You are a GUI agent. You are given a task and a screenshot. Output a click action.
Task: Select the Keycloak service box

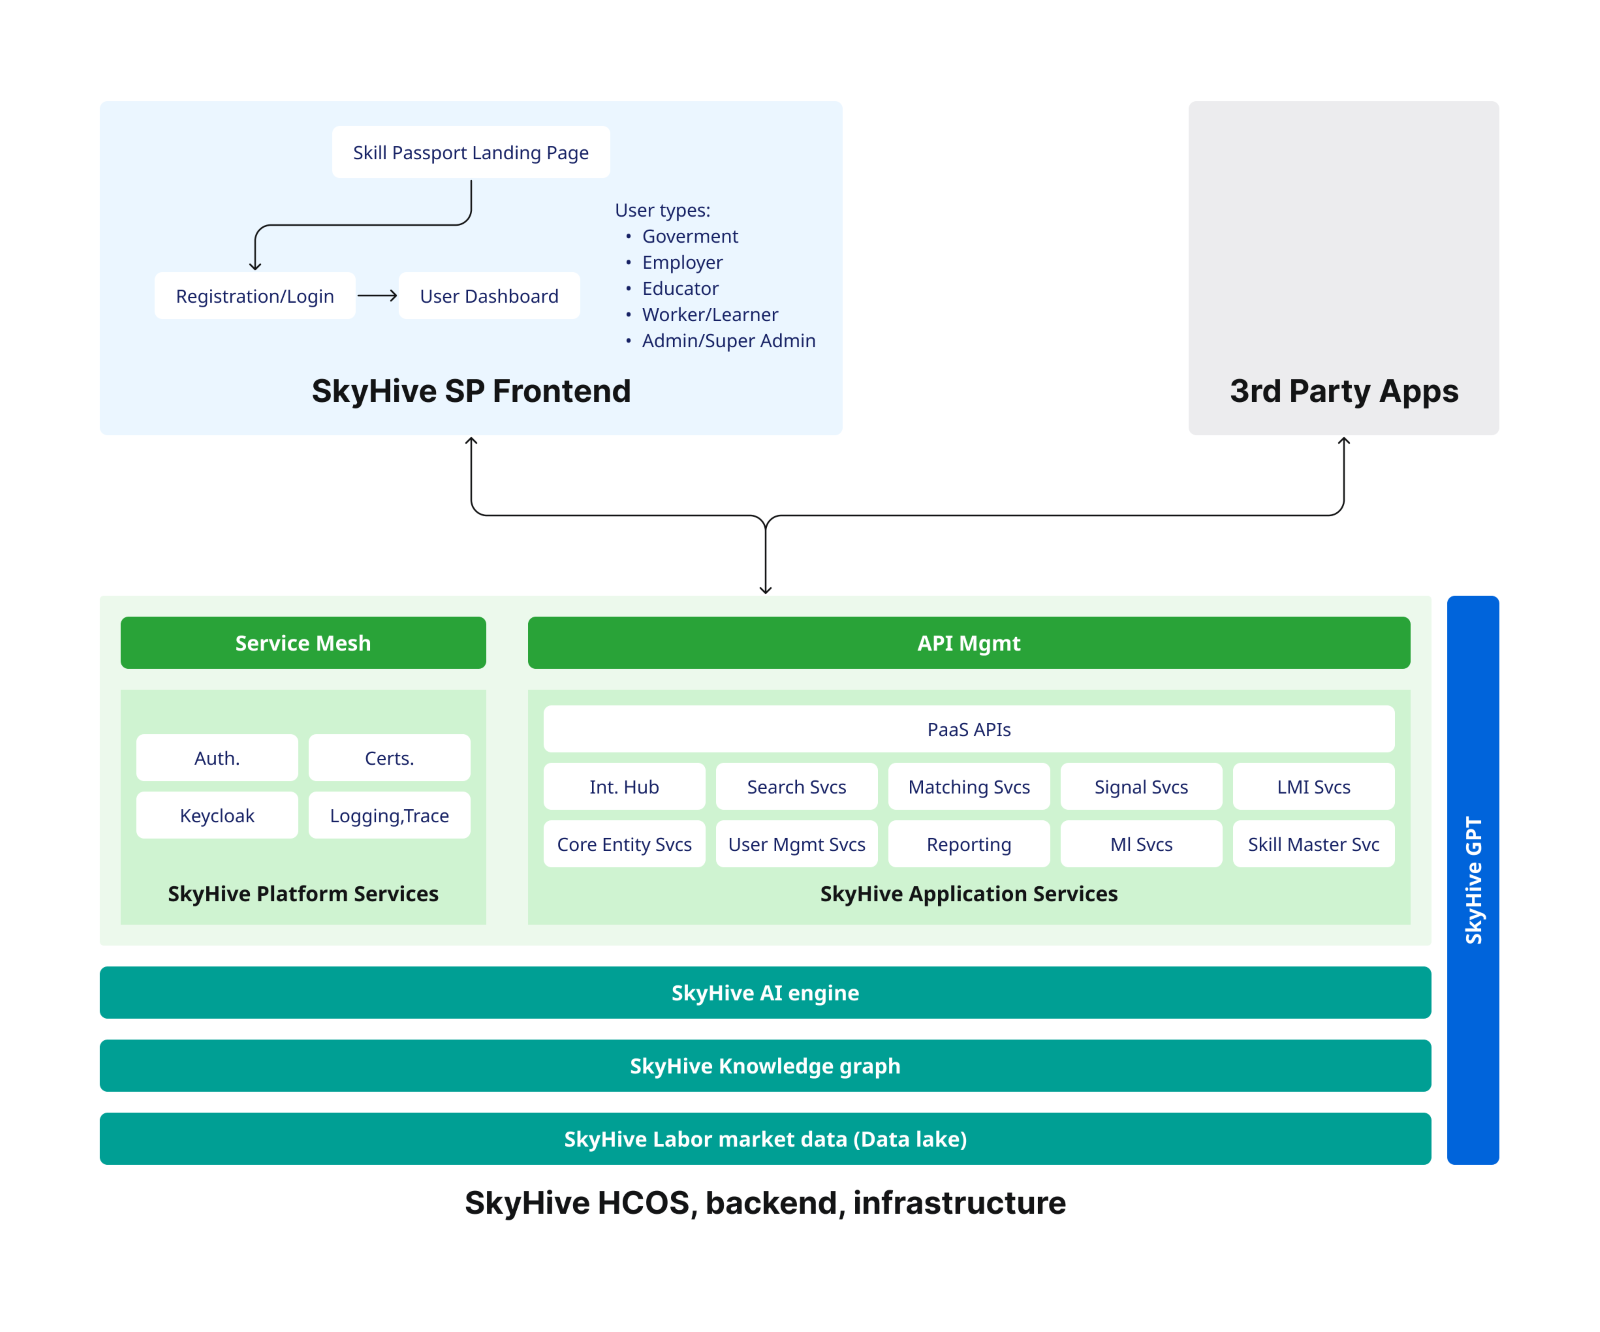coord(217,816)
